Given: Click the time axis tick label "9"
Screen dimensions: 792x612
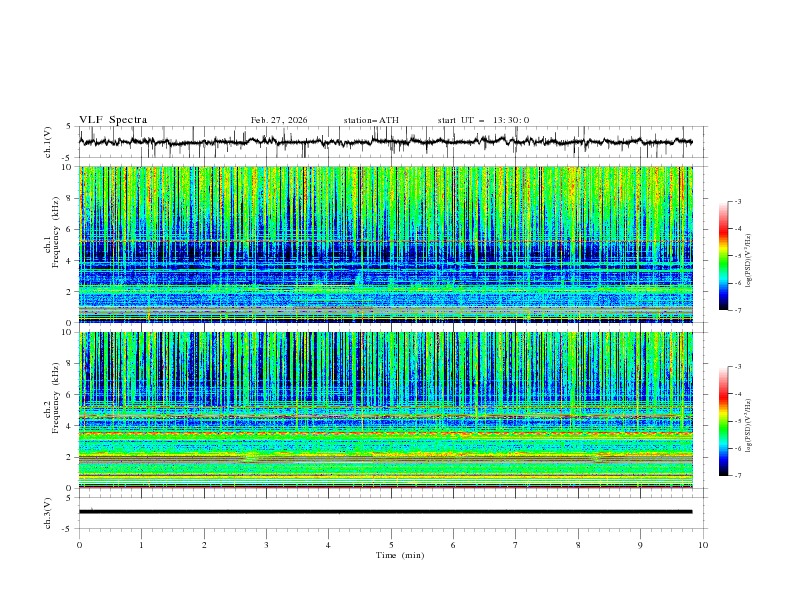Looking at the screenshot, I should (640, 545).
